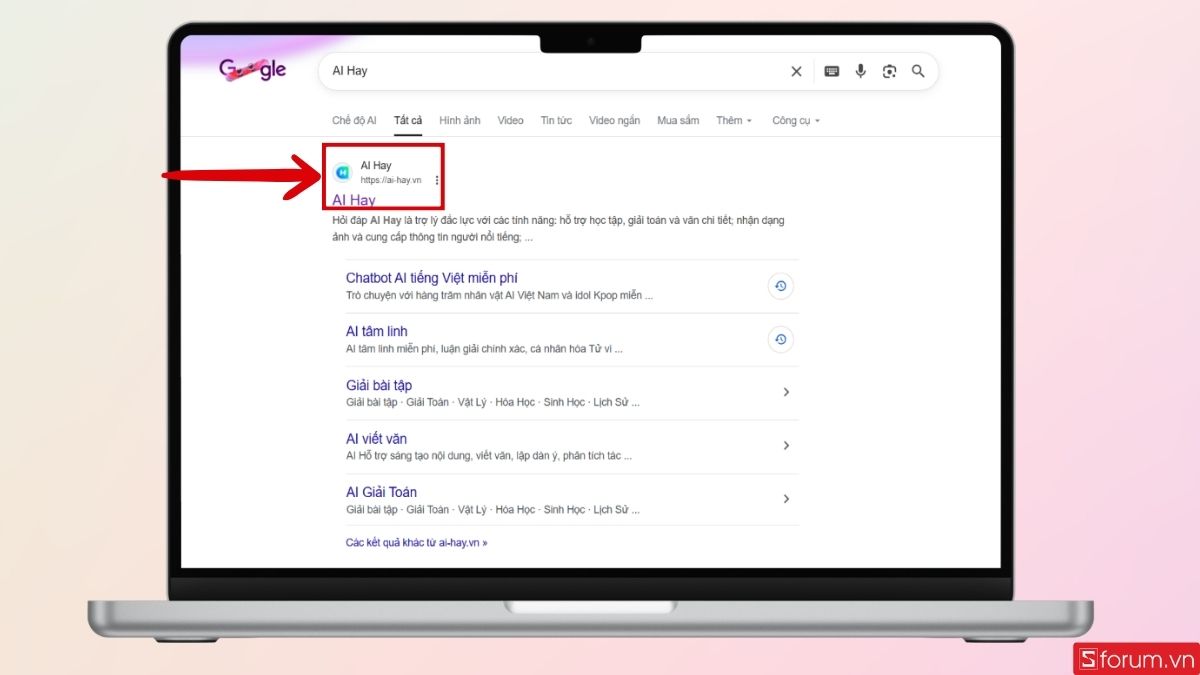Image resolution: width=1200 pixels, height=675 pixels.
Task: Clear the search field with the X button
Action: pos(796,71)
